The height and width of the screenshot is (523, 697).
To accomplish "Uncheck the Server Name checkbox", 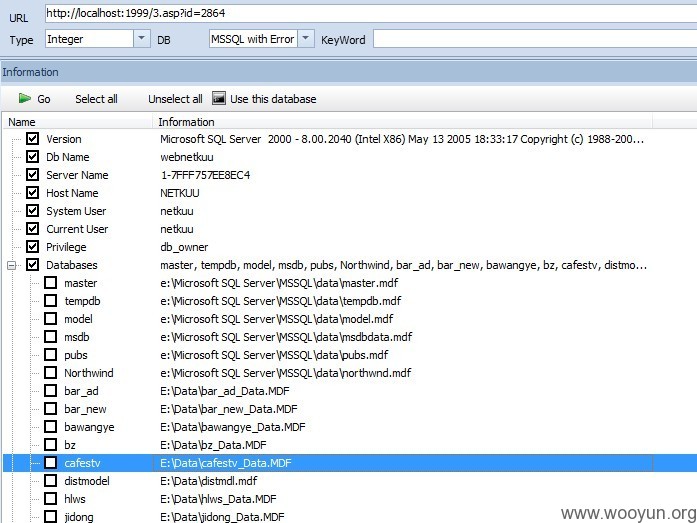I will (x=32, y=175).
